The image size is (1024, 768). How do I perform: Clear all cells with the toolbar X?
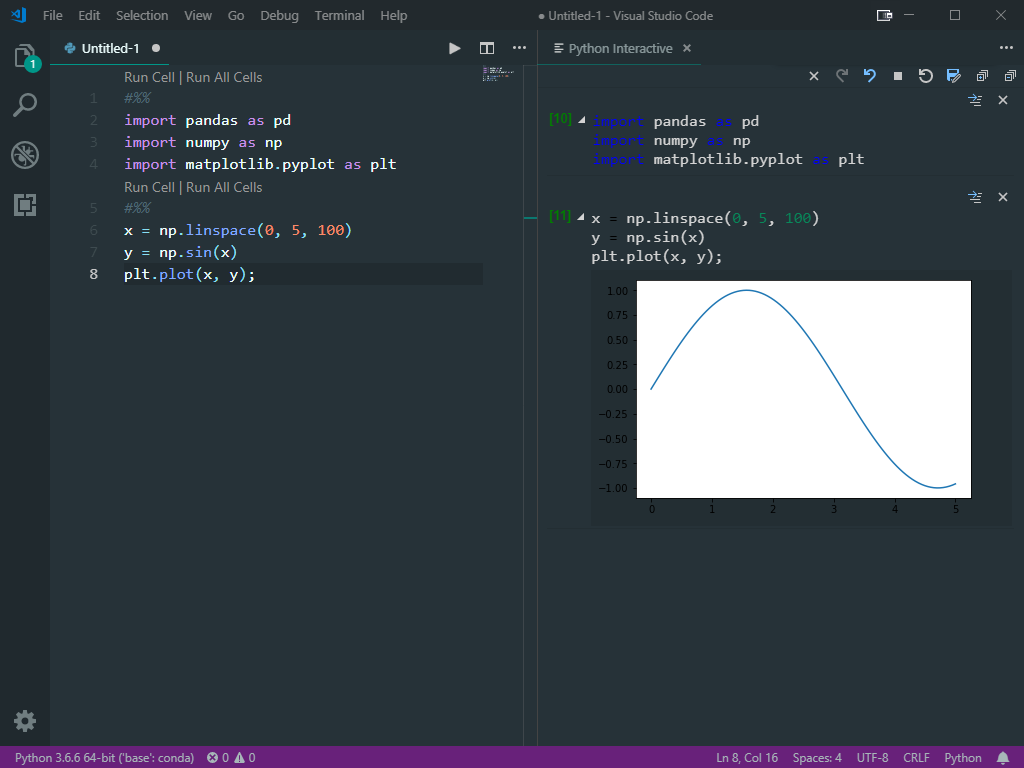pyautogui.click(x=814, y=76)
